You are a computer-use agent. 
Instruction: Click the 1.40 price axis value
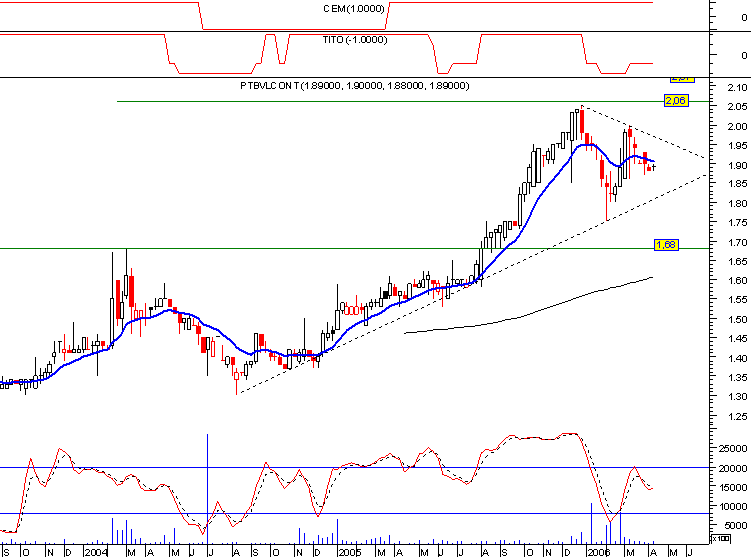coord(737,358)
